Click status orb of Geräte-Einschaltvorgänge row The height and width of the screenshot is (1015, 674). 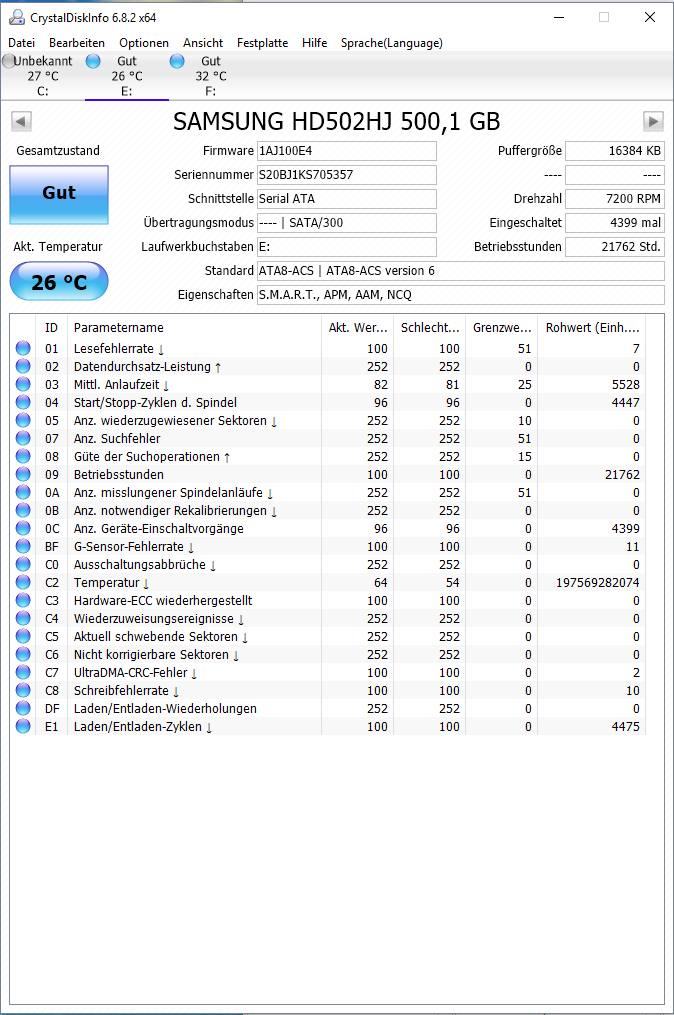click(x=23, y=528)
